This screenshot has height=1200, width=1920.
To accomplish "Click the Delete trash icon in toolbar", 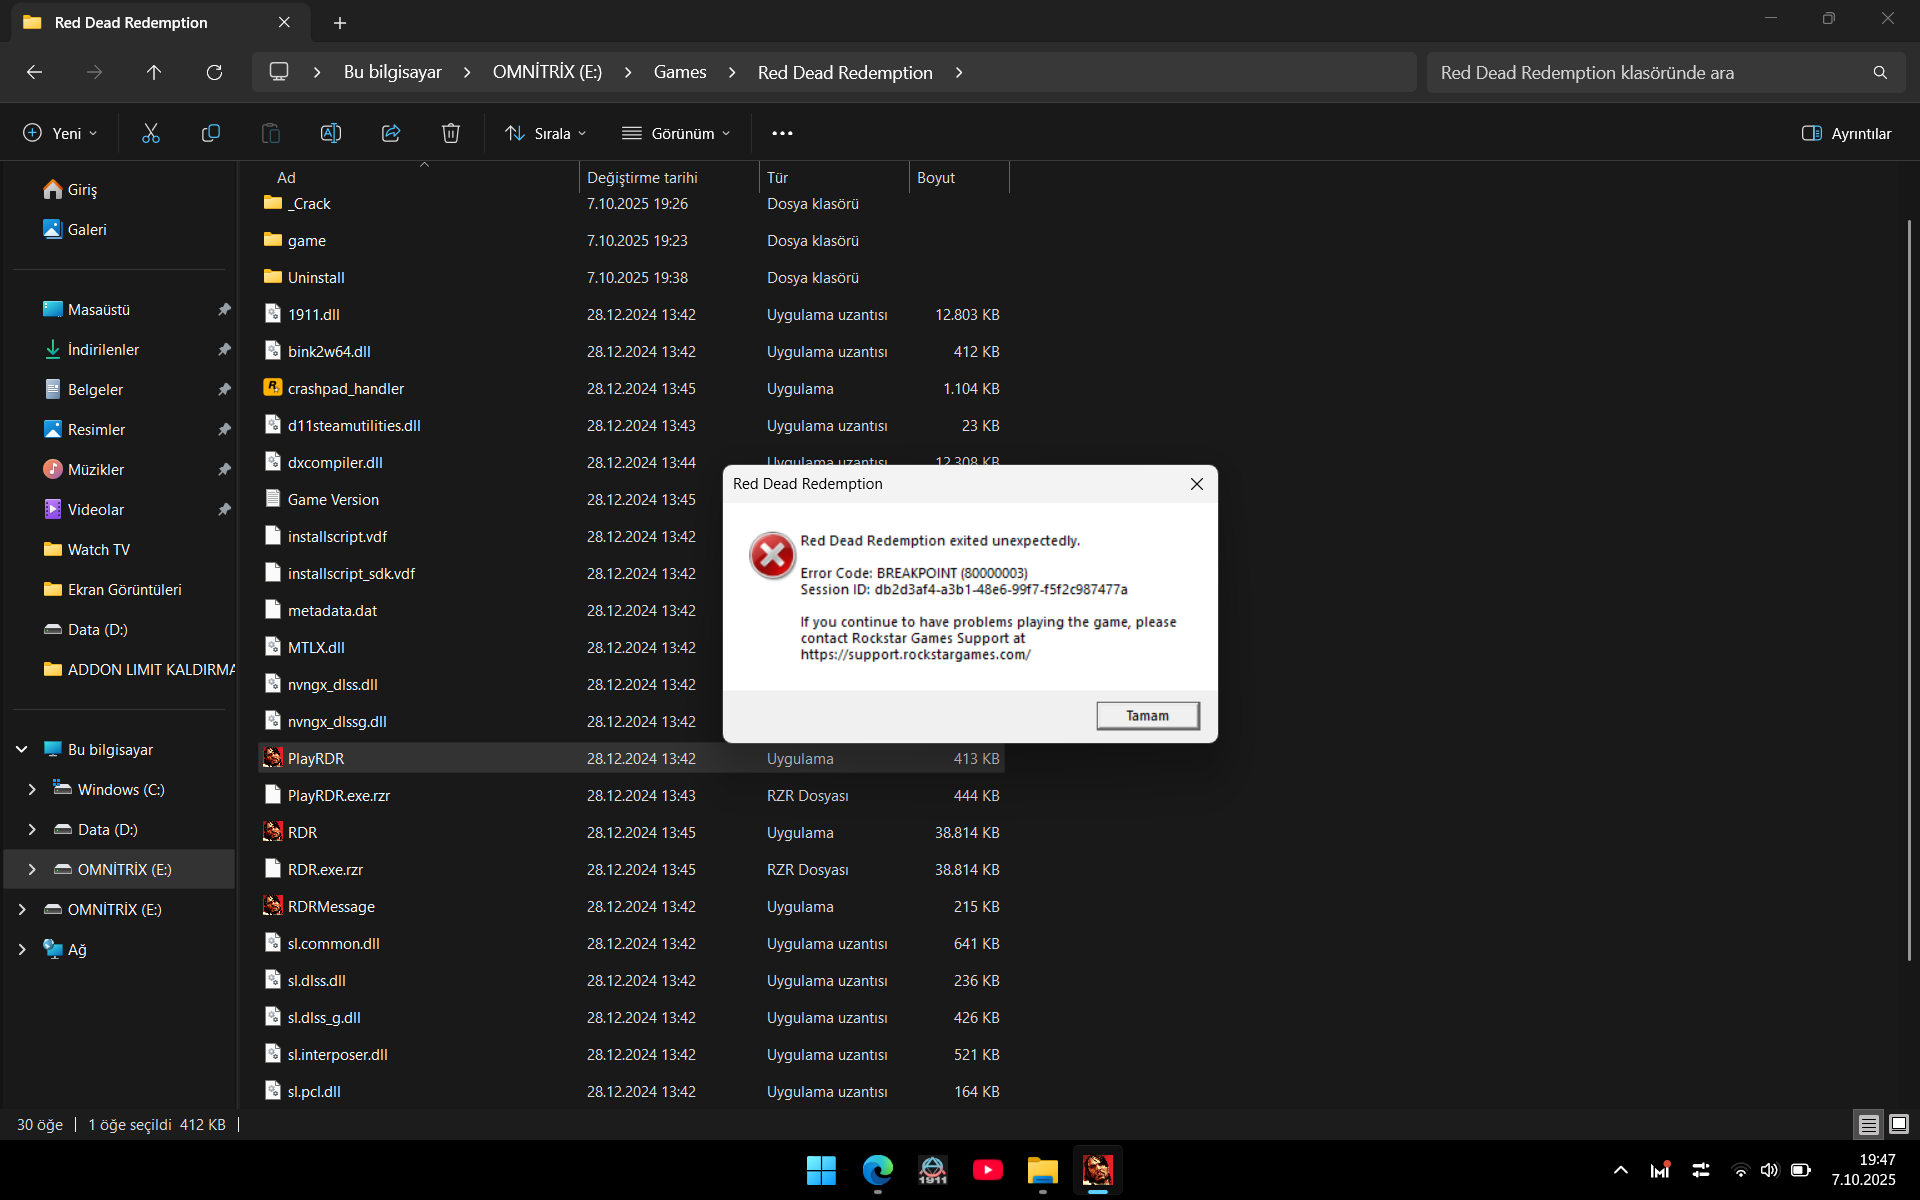I will coord(451,133).
